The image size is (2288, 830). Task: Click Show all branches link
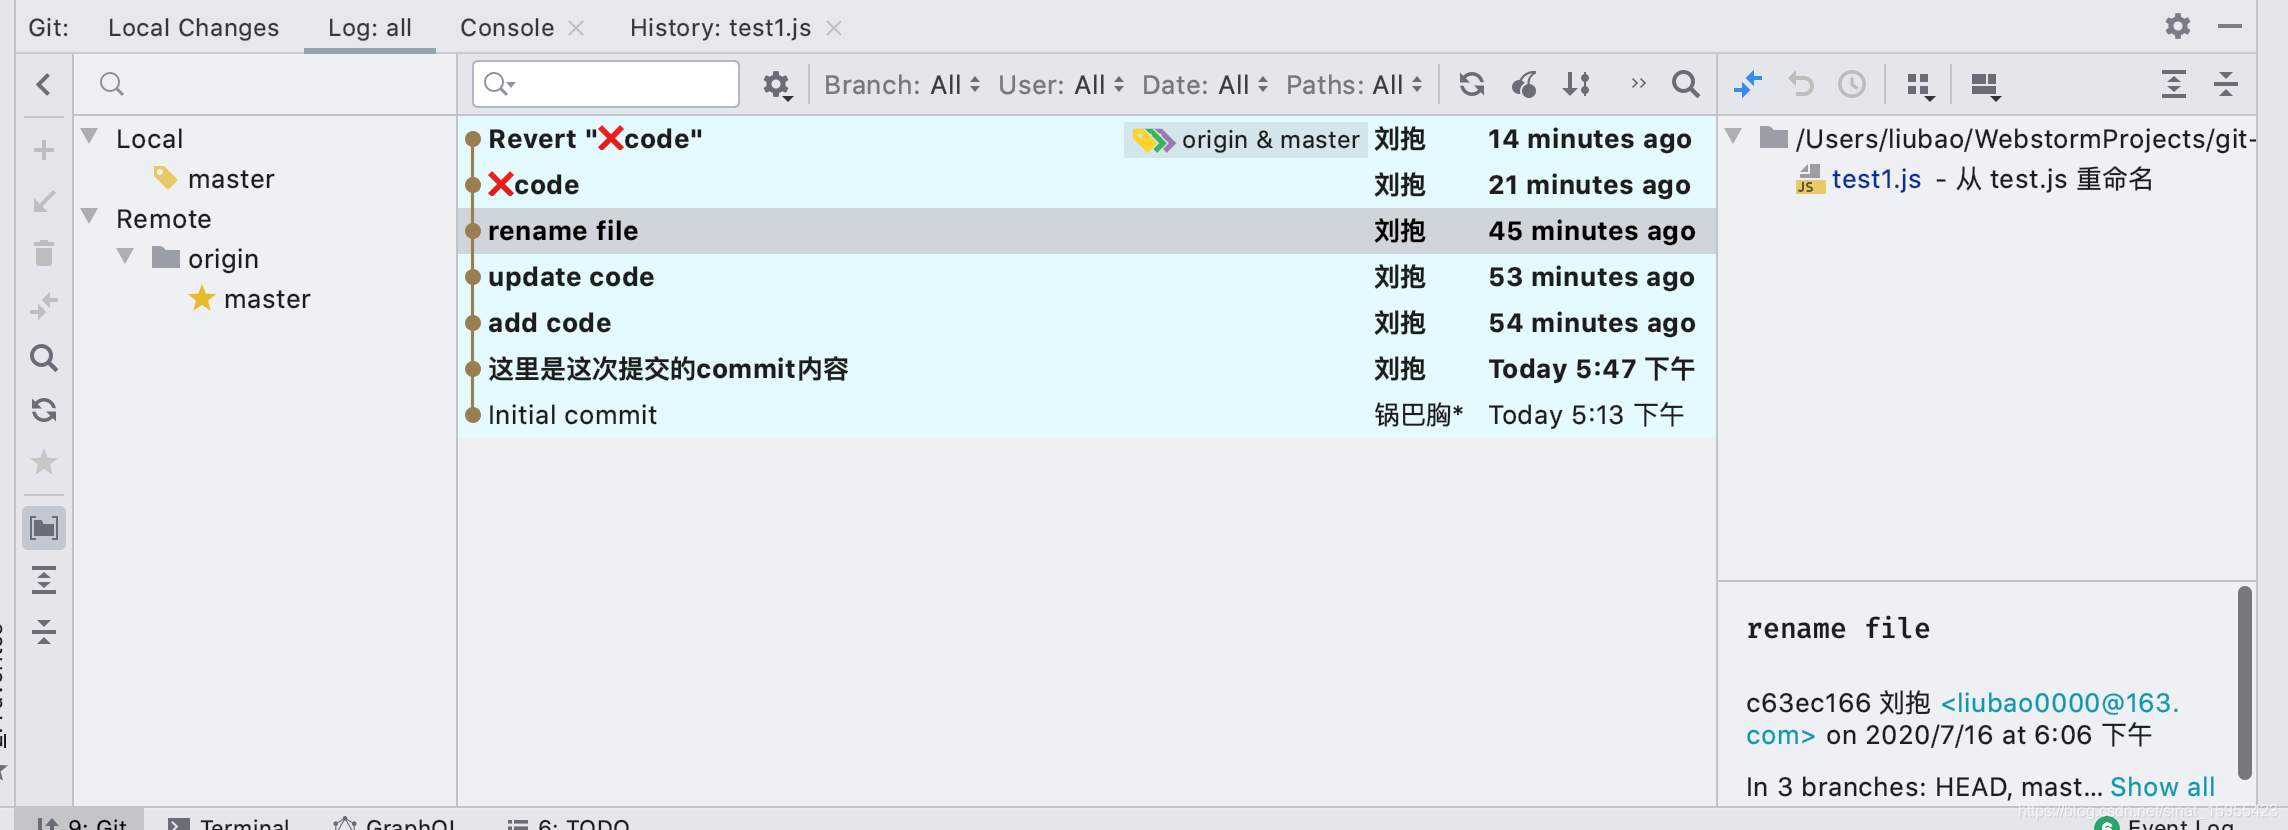[x=2162, y=787]
